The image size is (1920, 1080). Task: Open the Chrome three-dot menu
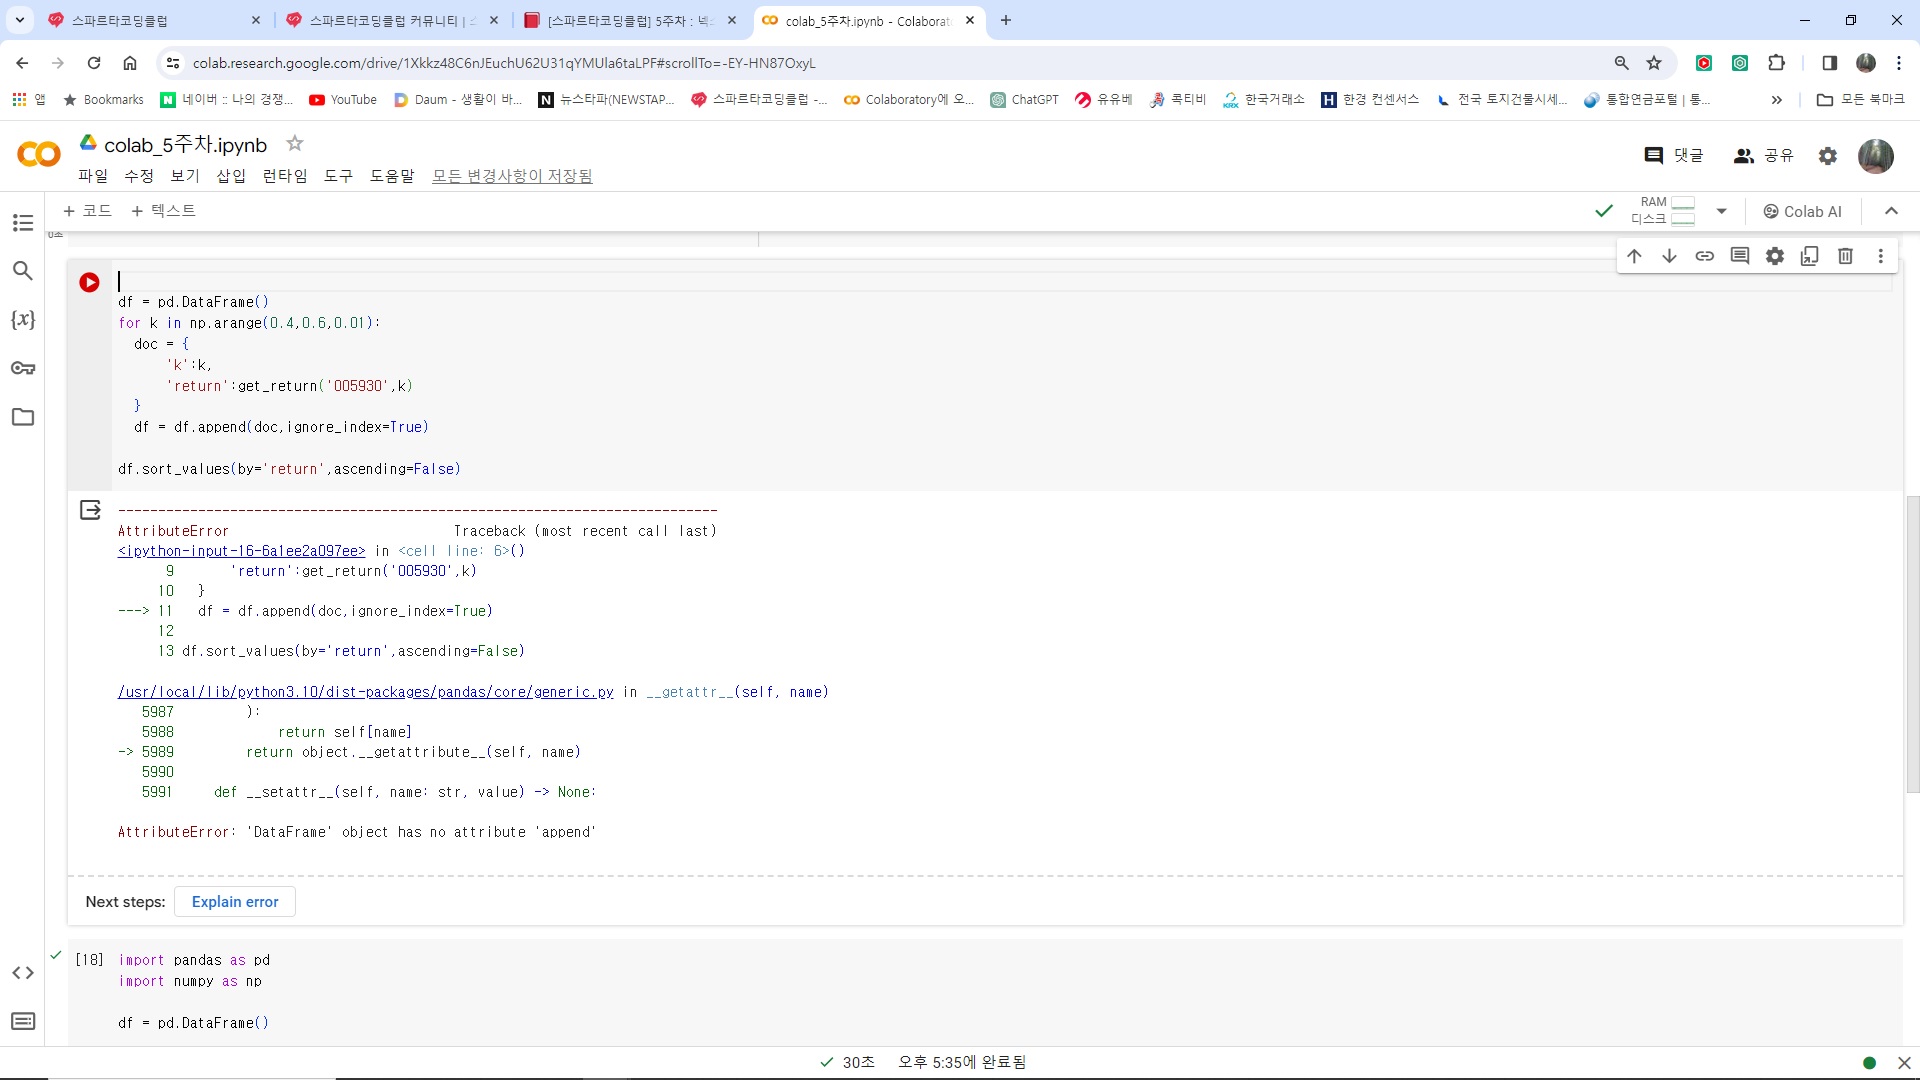(x=1899, y=63)
